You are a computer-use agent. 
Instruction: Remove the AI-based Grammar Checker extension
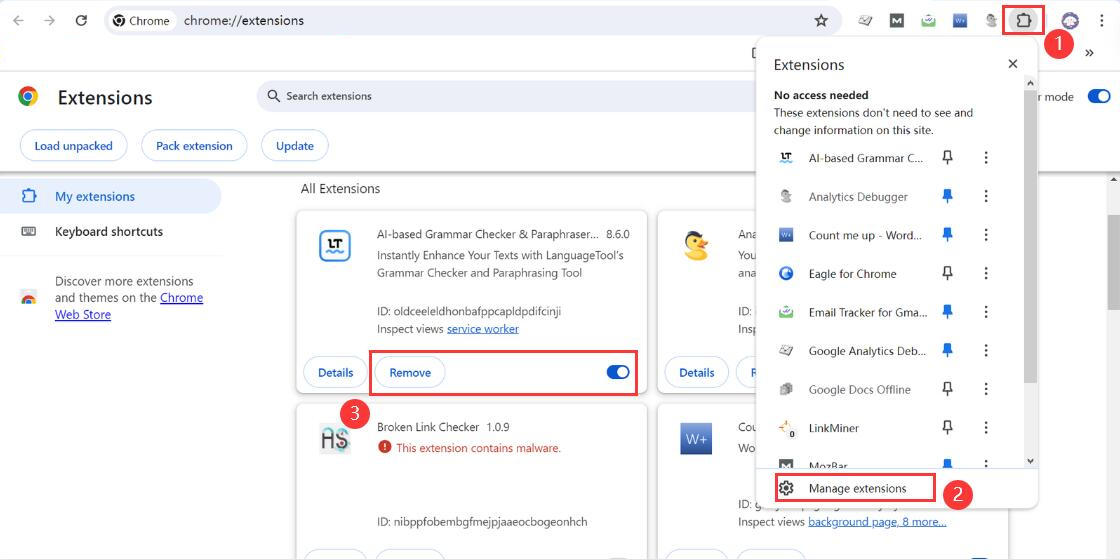[x=410, y=372]
